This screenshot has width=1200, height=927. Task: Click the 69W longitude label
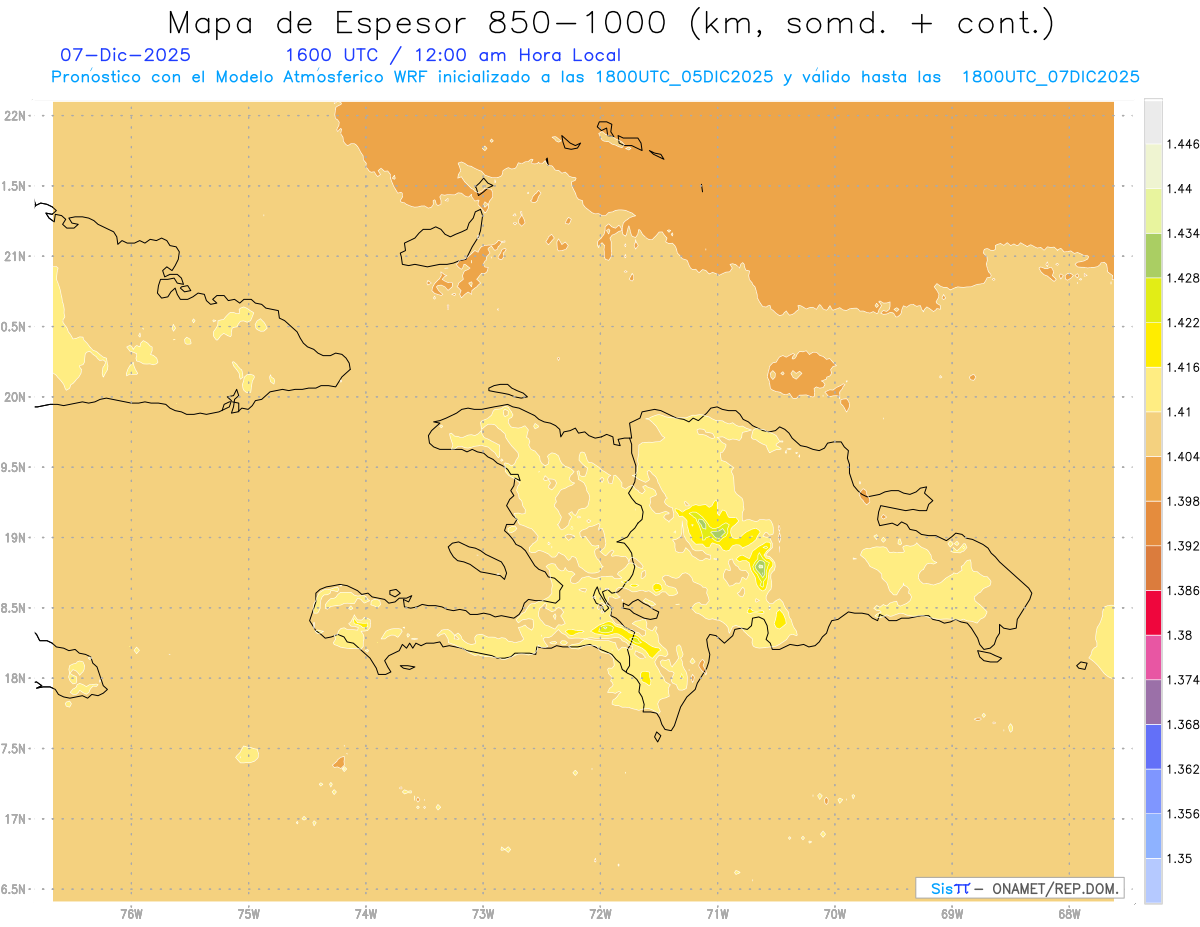click(952, 913)
